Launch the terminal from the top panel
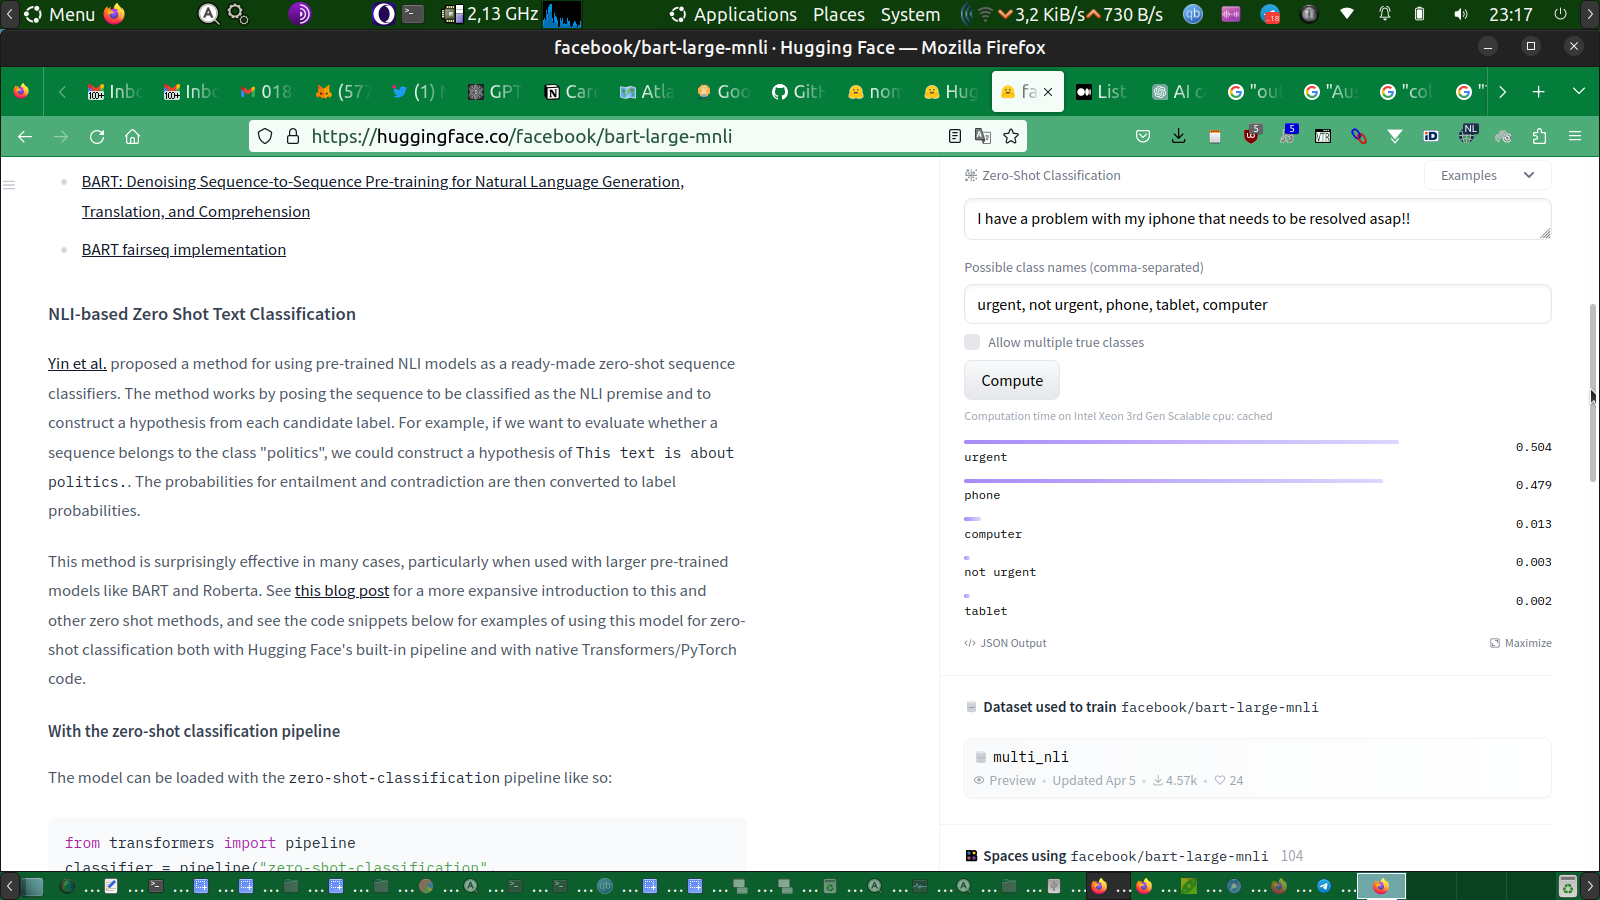Viewport: 1600px width, 900px height. pos(413,14)
